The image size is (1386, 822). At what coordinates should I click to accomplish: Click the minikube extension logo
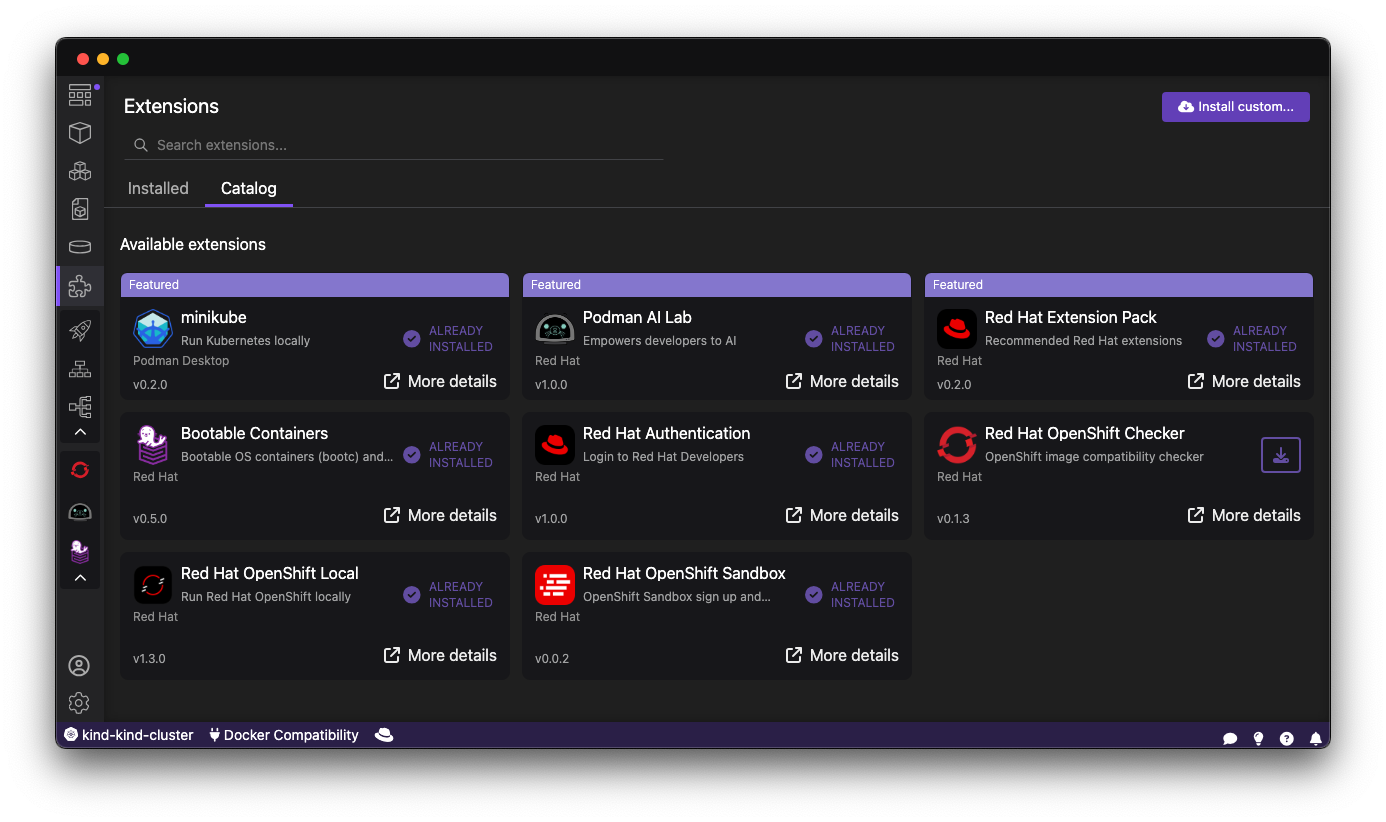153,329
